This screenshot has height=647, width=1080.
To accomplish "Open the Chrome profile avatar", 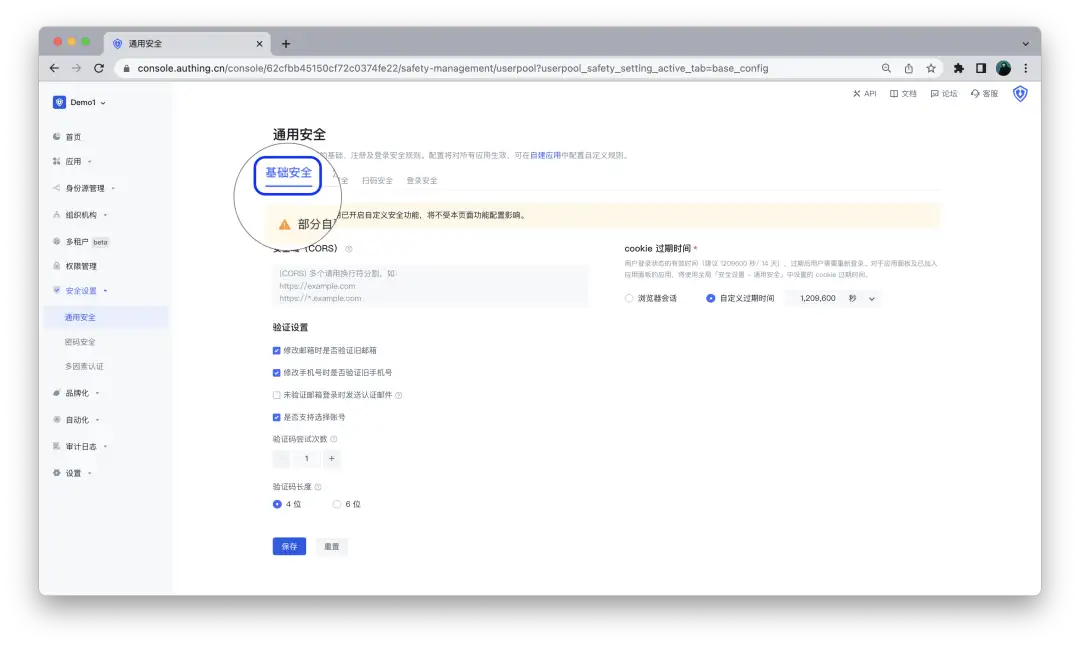I will (1004, 68).
